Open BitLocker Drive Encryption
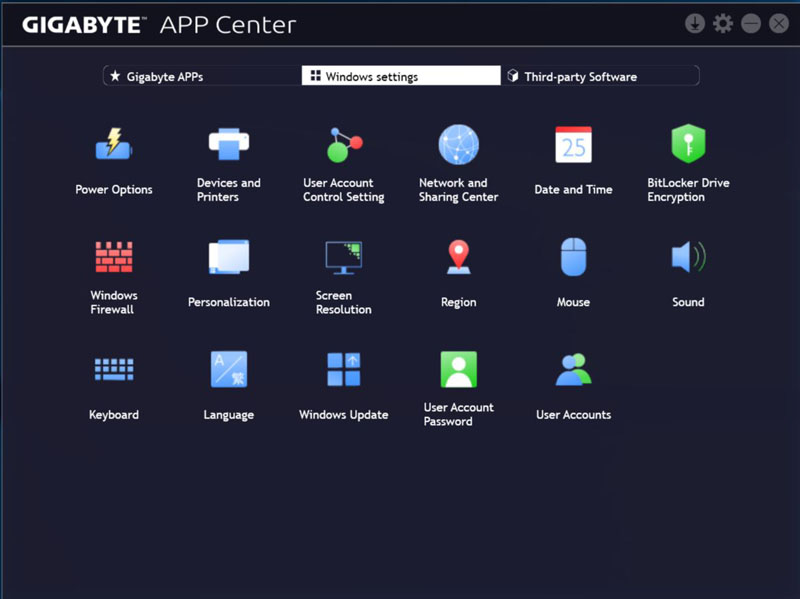The height and width of the screenshot is (599, 800). point(688,146)
